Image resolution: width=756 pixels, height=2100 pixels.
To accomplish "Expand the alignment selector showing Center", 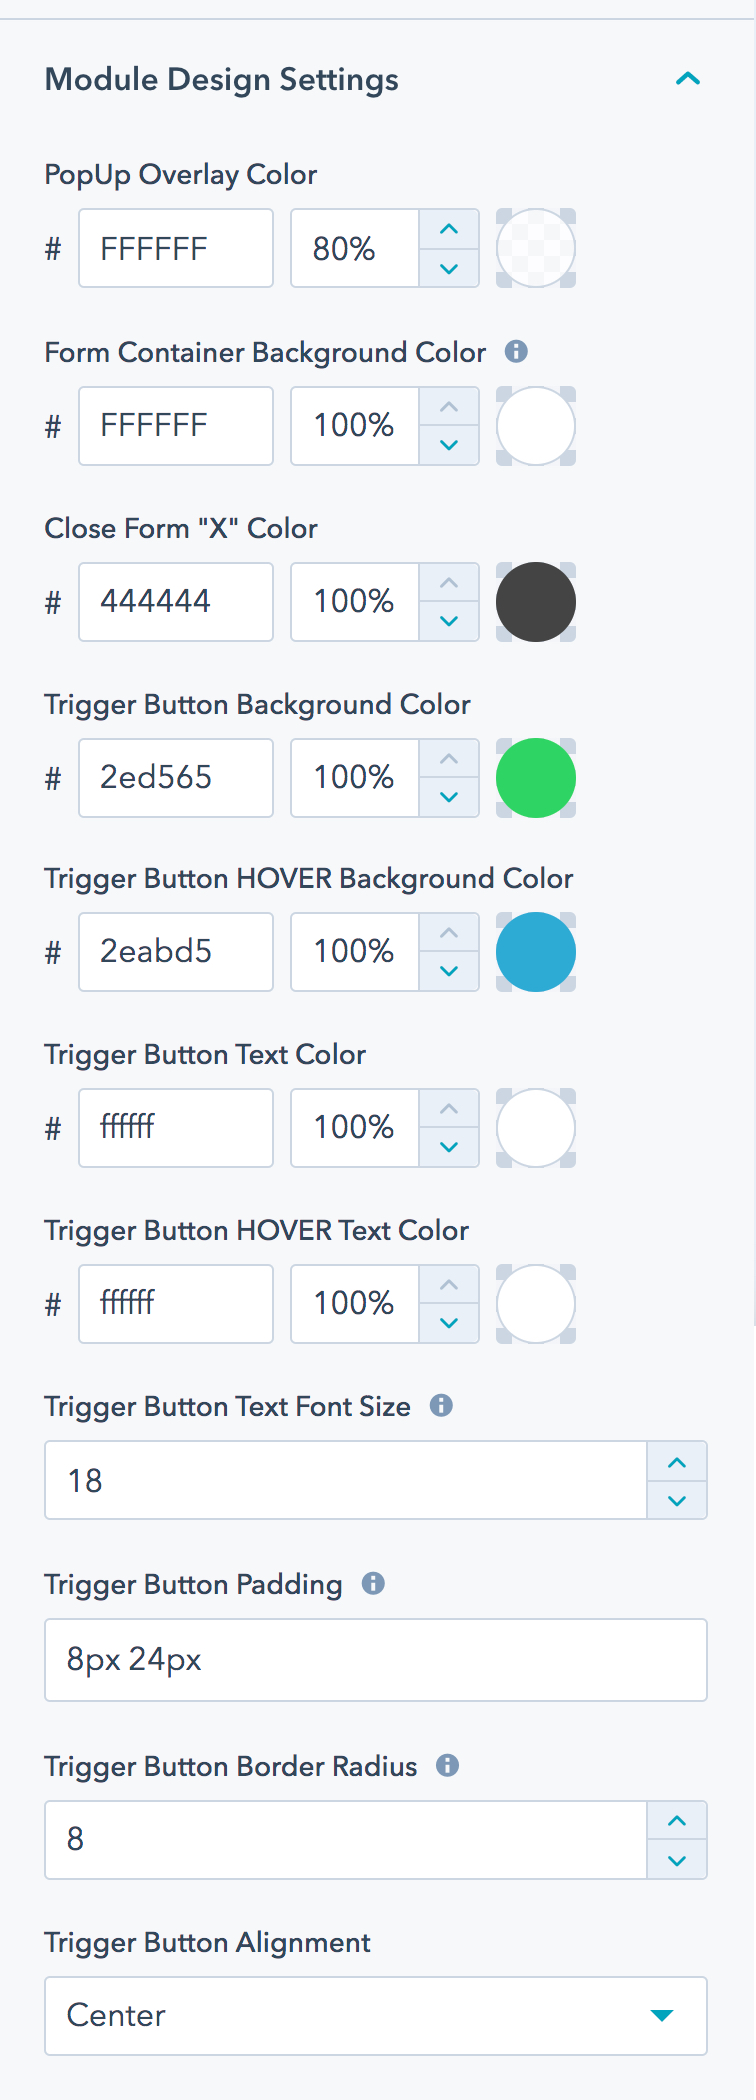I will tap(375, 2016).
